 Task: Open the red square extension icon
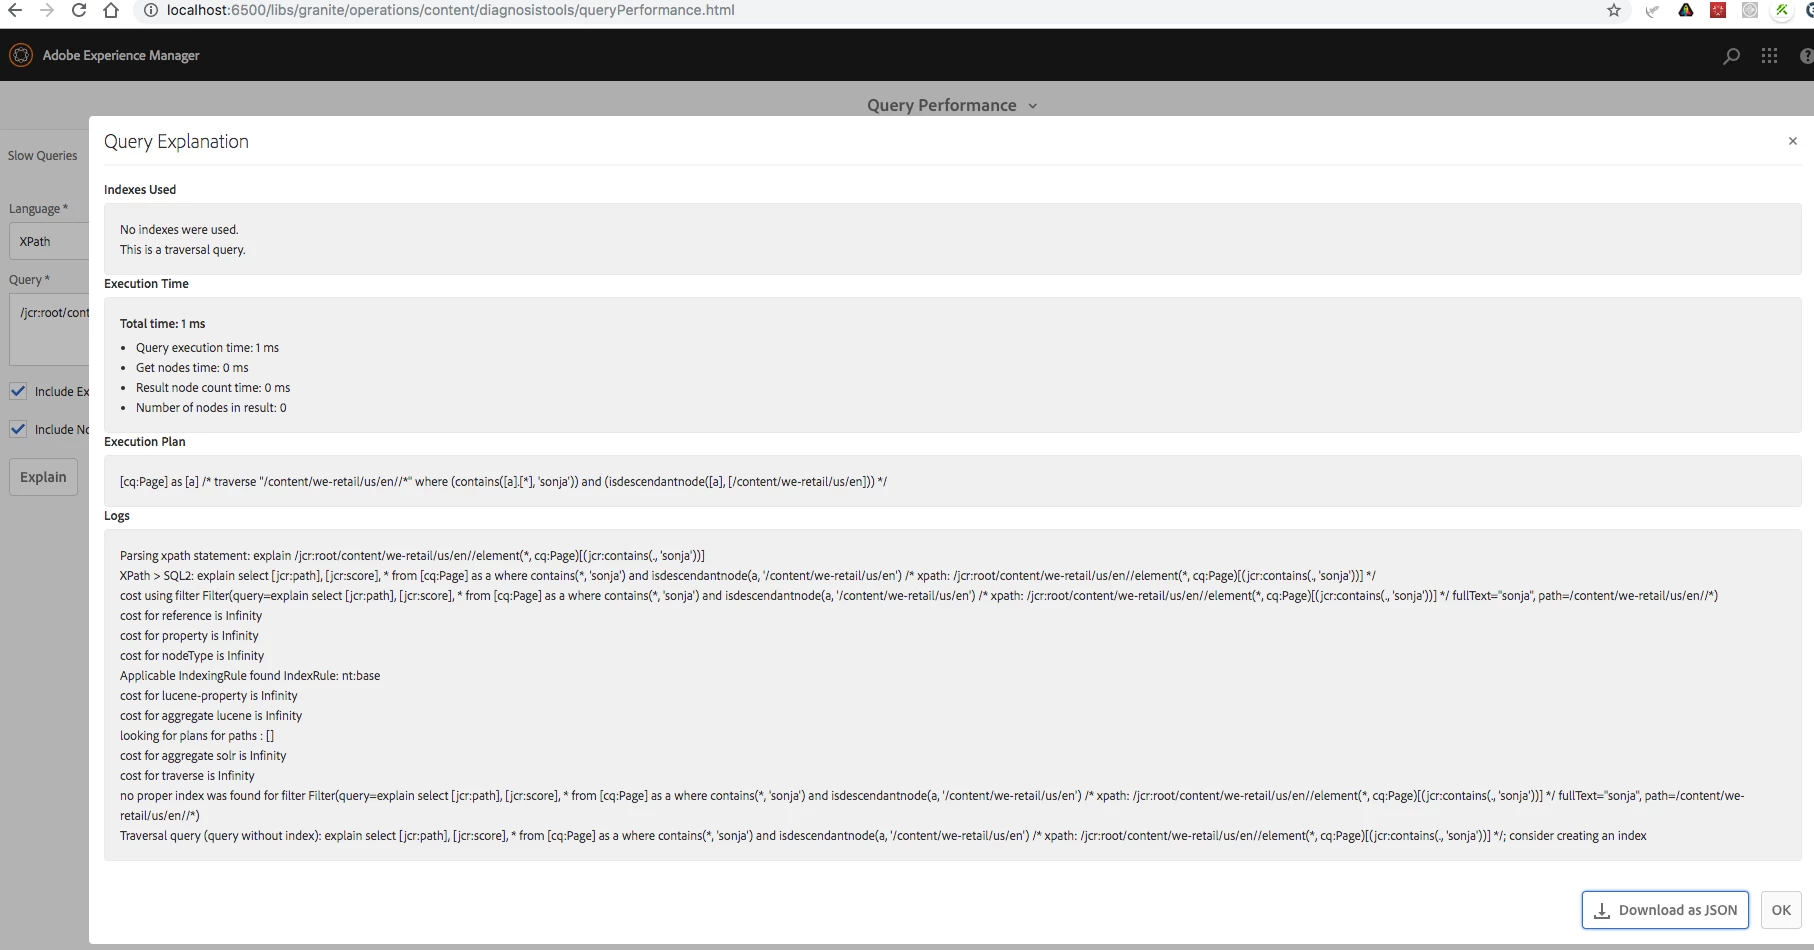click(x=1718, y=10)
